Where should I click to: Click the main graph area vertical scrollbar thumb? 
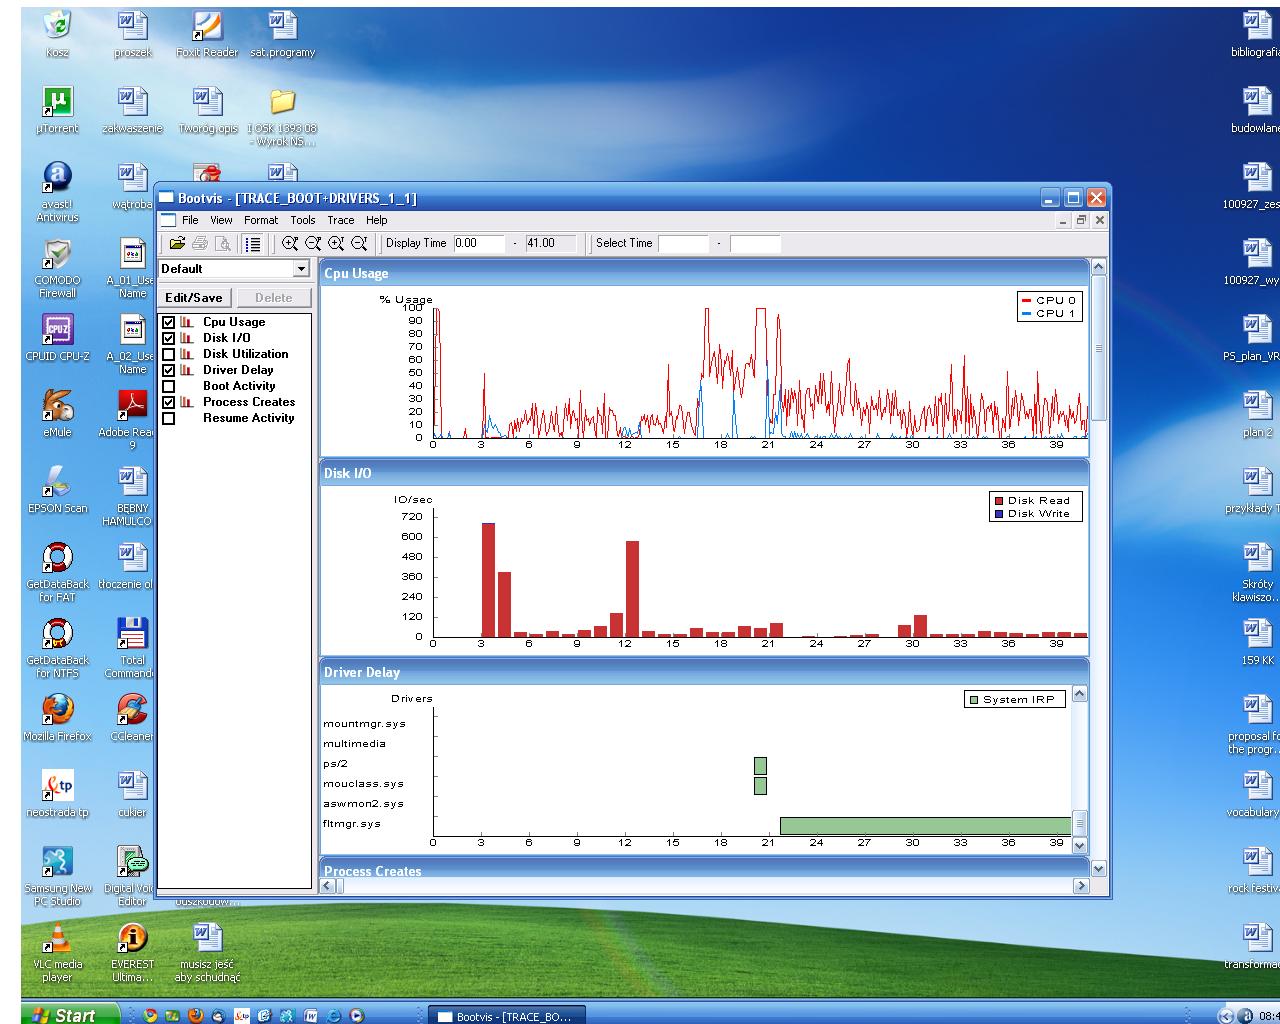(x=1098, y=347)
